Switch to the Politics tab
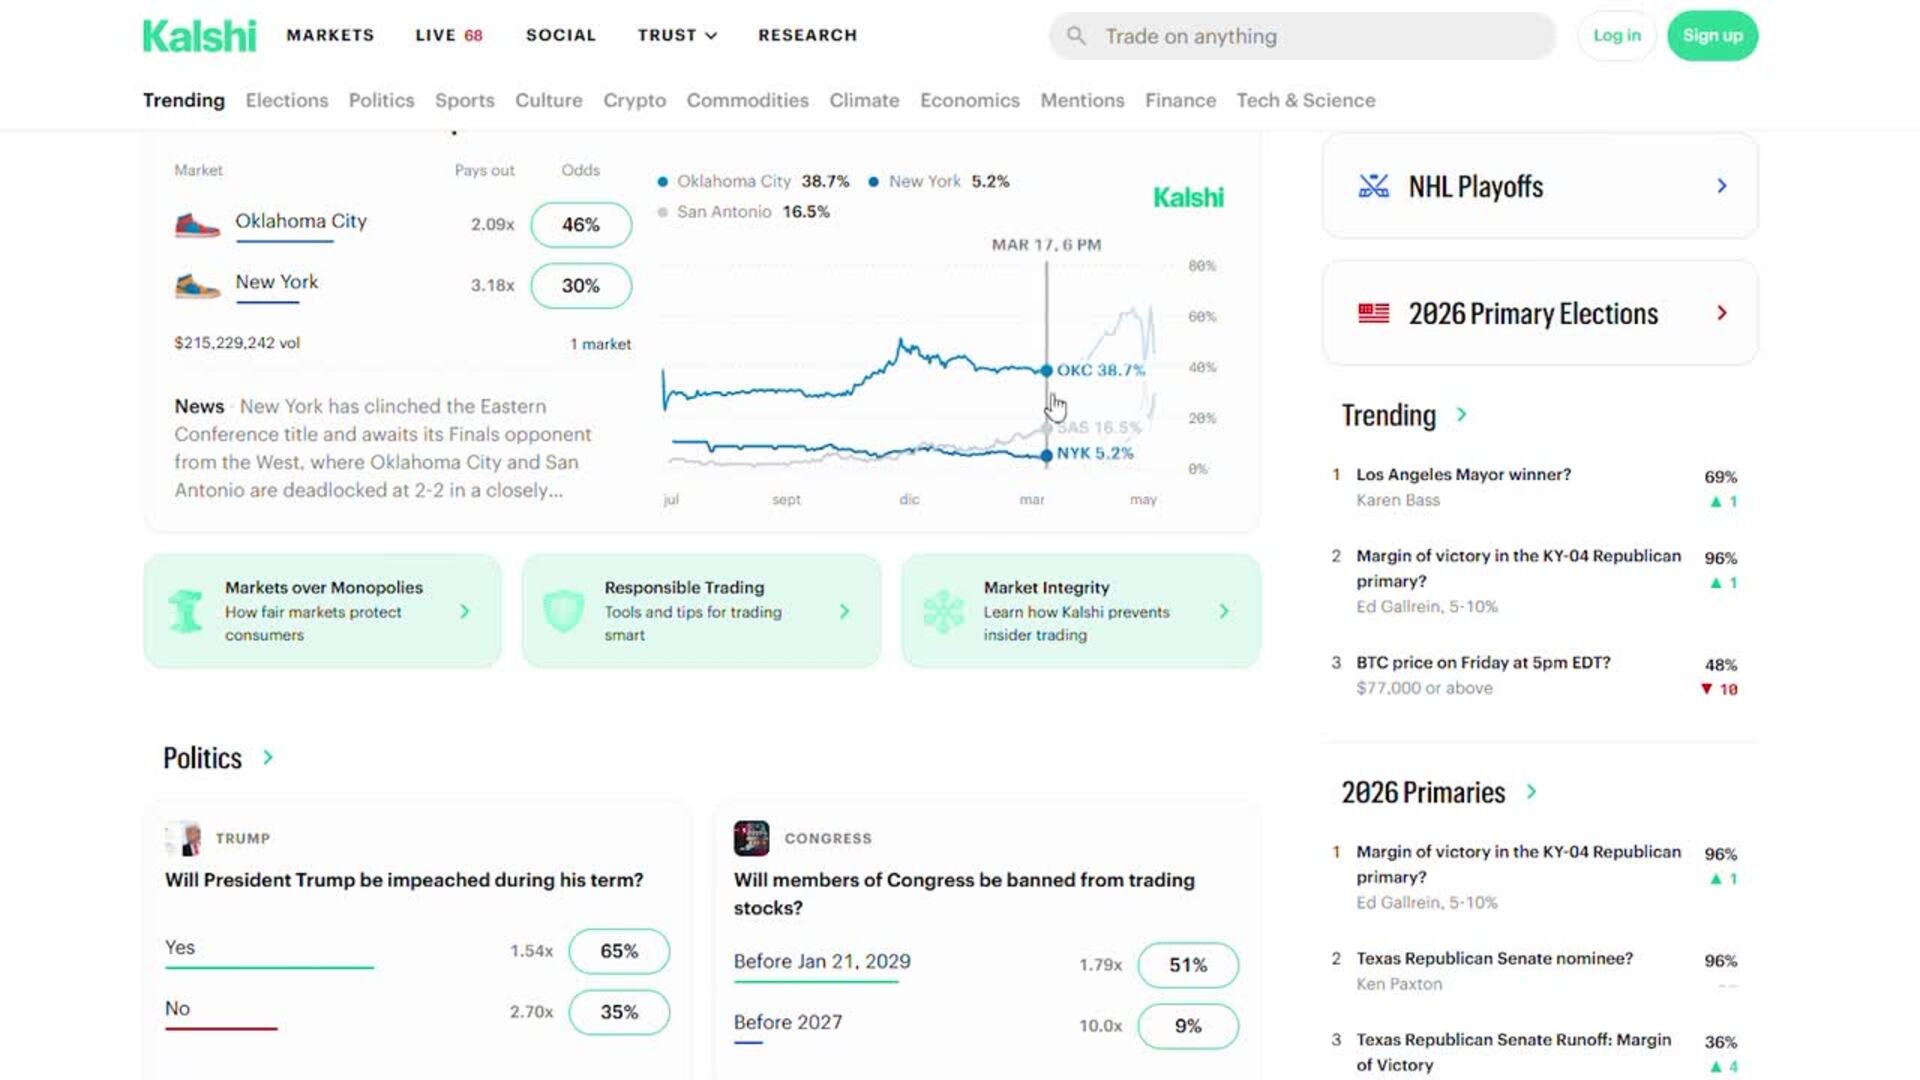Screen dimensions: 1920x1080 pyautogui.click(x=381, y=100)
